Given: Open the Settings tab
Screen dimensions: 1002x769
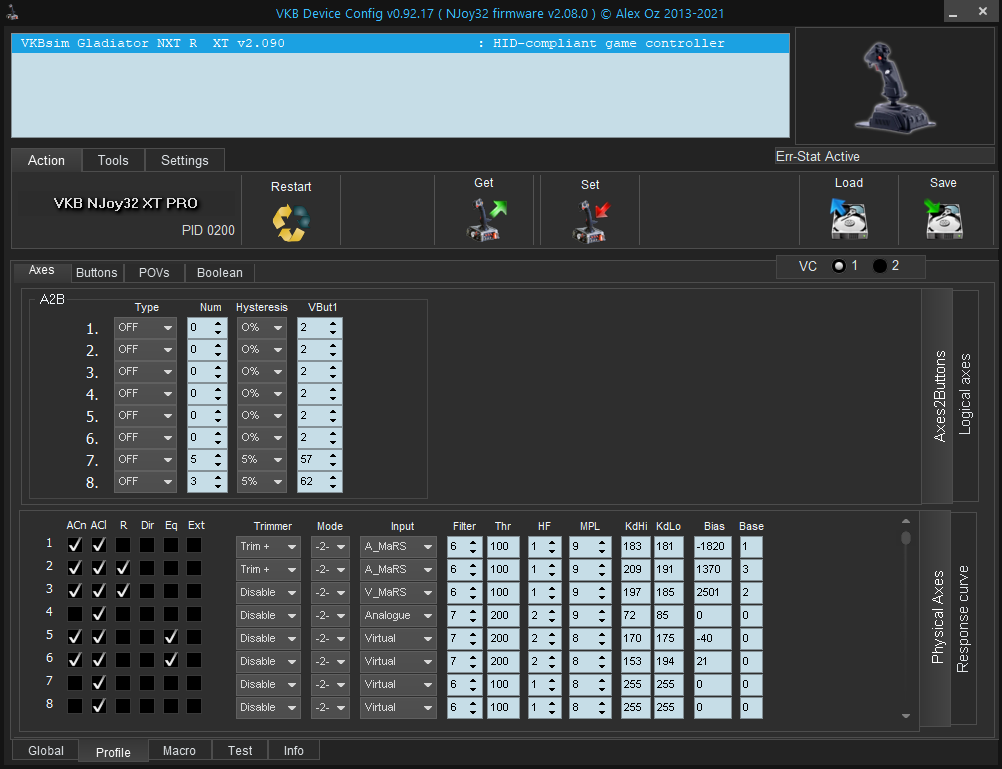Looking at the screenshot, I should pos(185,160).
